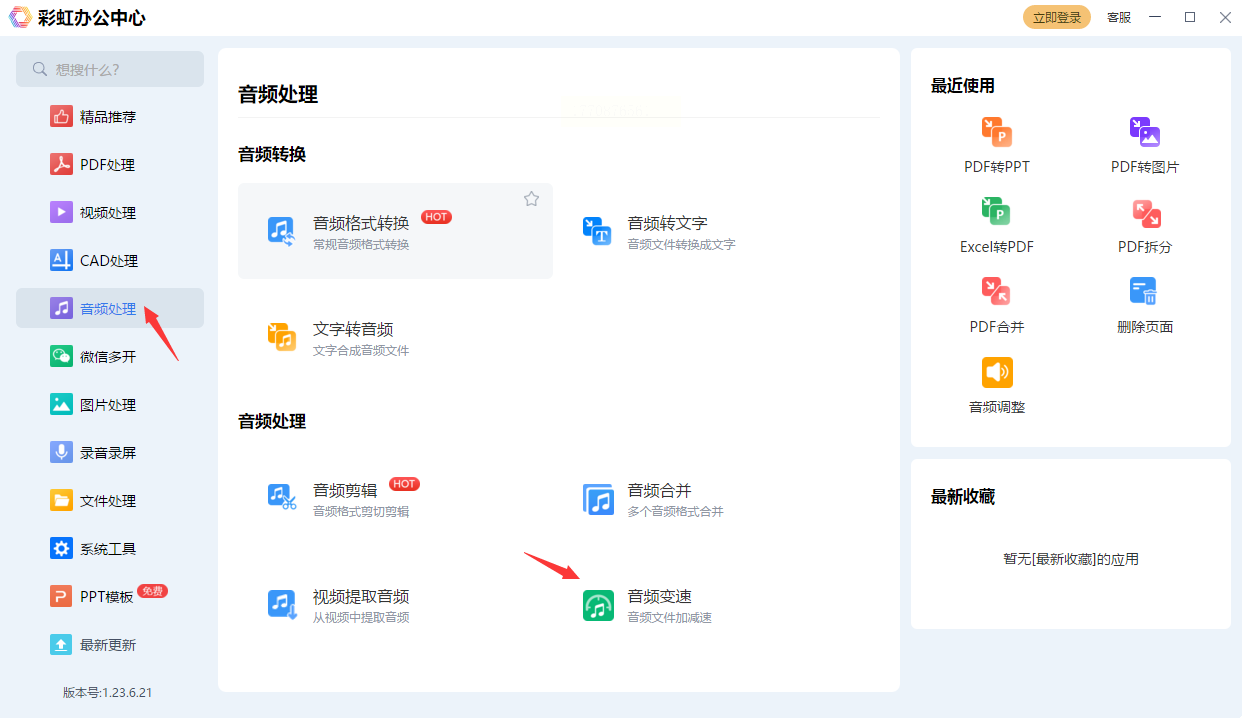Viewport: 1242px width, 718px height.
Task: Click the 常规音频格式转换 description text
Action: click(361, 244)
